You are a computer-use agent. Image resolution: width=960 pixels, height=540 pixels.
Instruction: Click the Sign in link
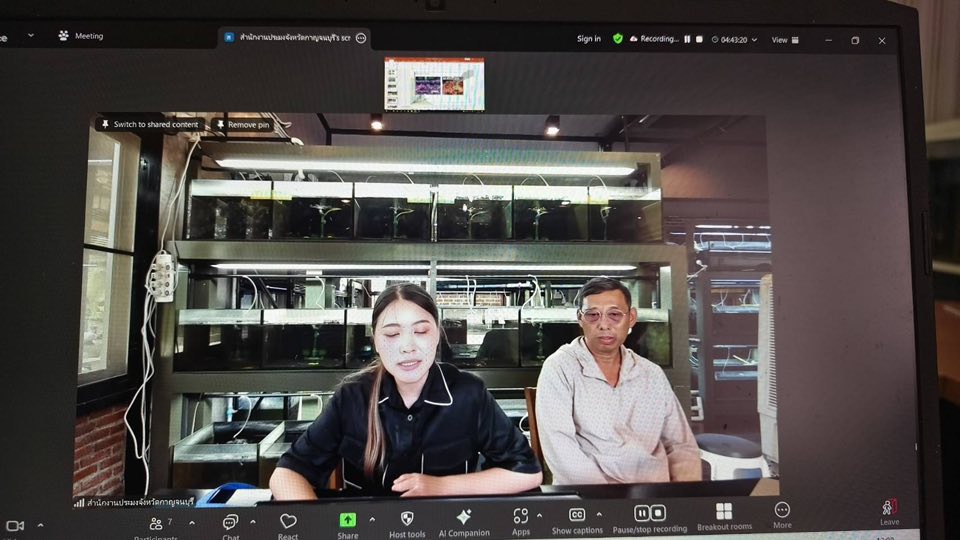click(588, 39)
